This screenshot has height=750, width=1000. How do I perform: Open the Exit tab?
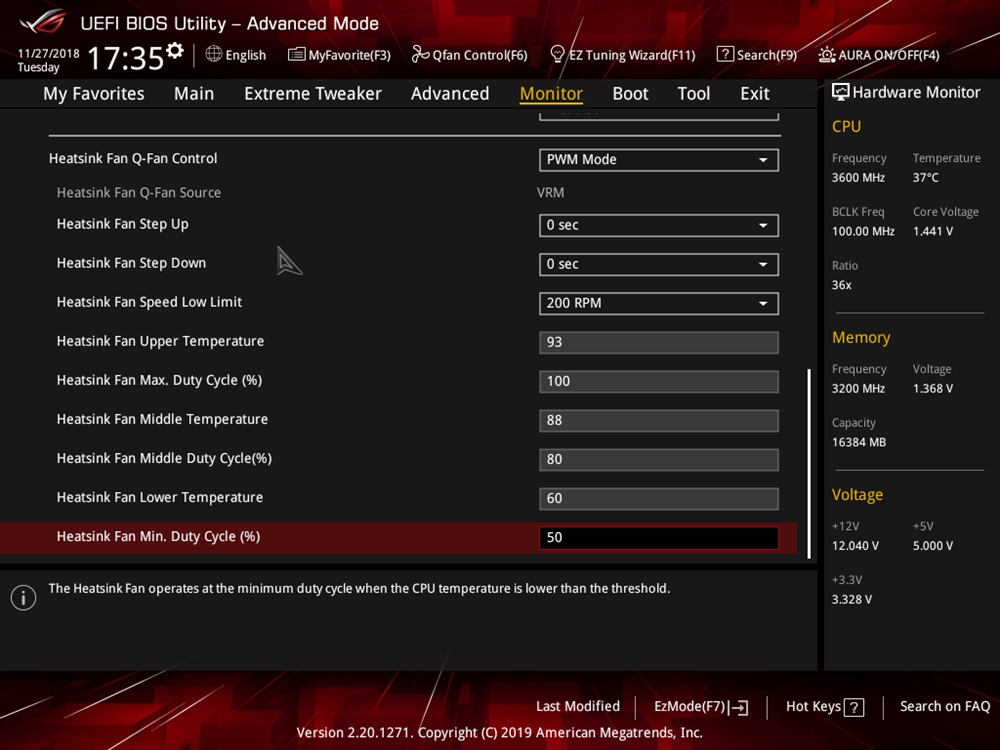click(754, 94)
